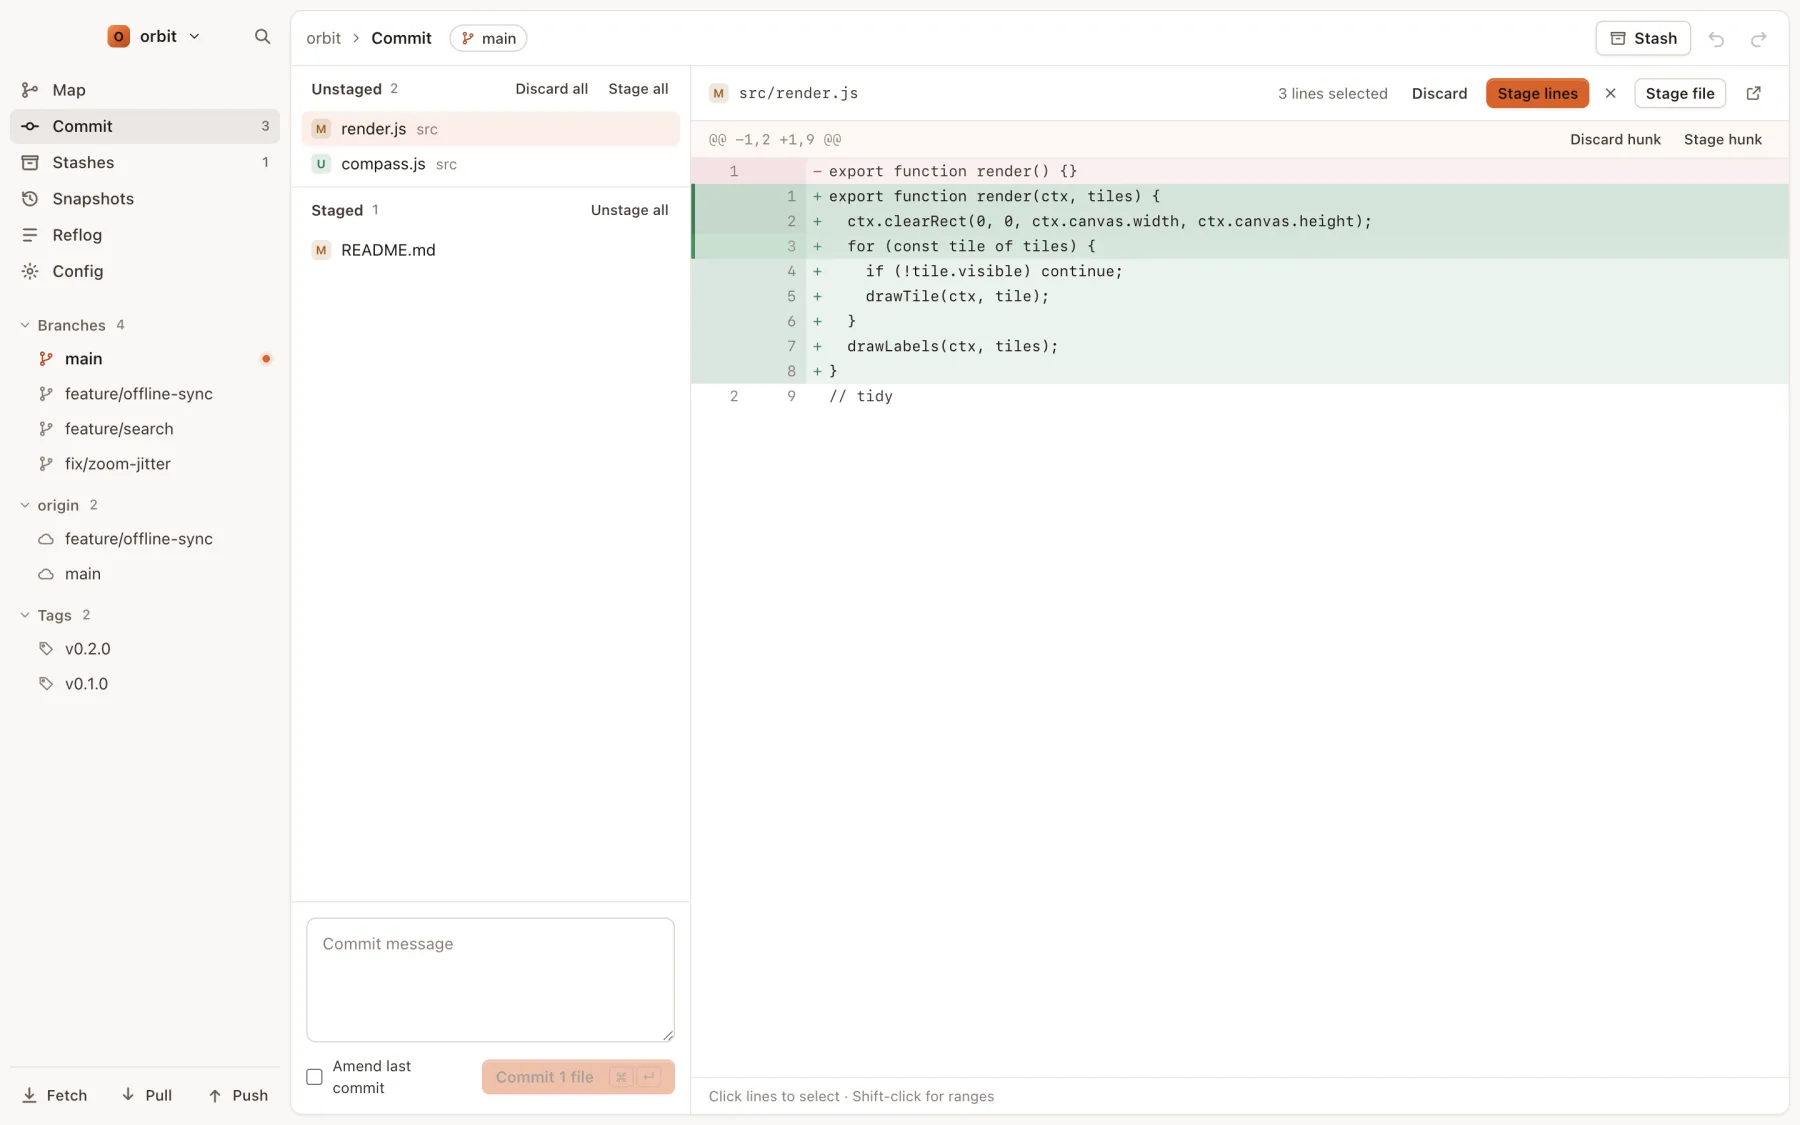Push to remote

click(238, 1095)
